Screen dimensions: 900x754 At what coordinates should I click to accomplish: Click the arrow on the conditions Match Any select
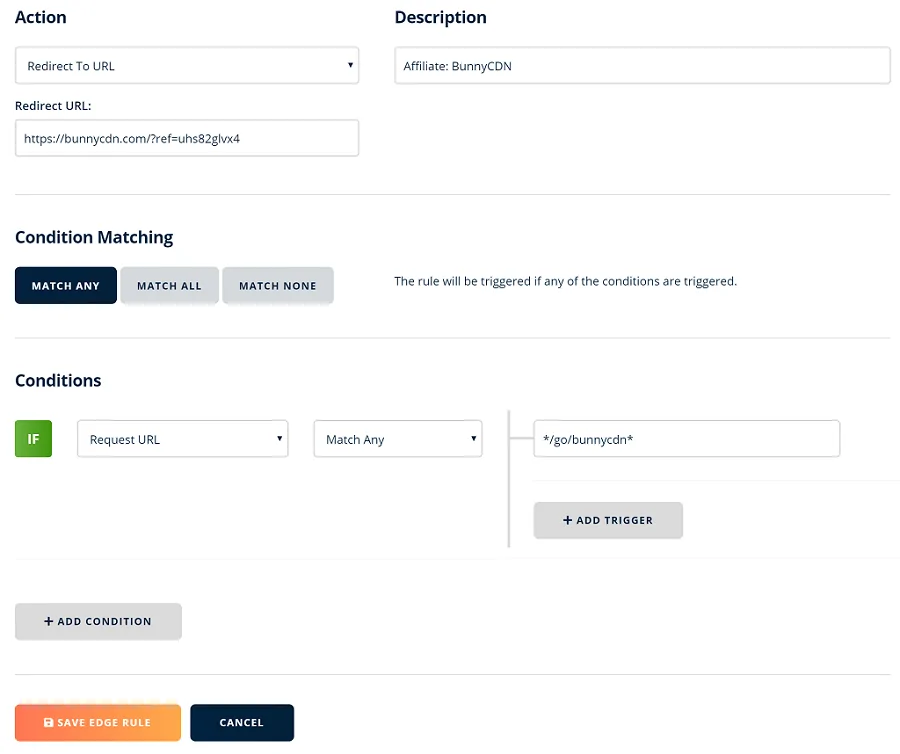click(x=473, y=439)
